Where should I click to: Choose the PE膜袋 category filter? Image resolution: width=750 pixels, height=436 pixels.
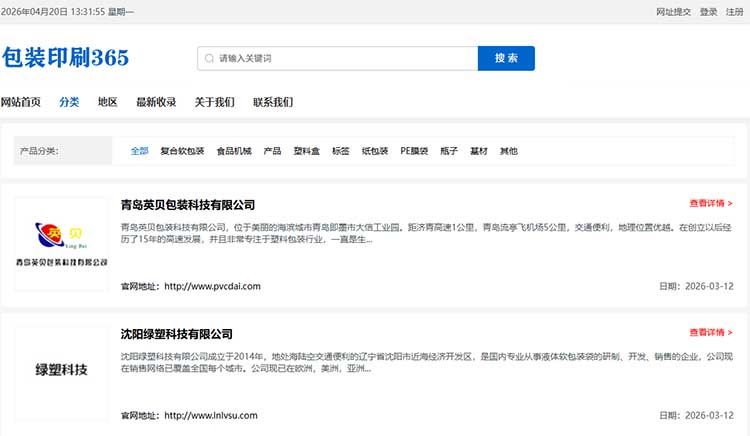tap(414, 152)
